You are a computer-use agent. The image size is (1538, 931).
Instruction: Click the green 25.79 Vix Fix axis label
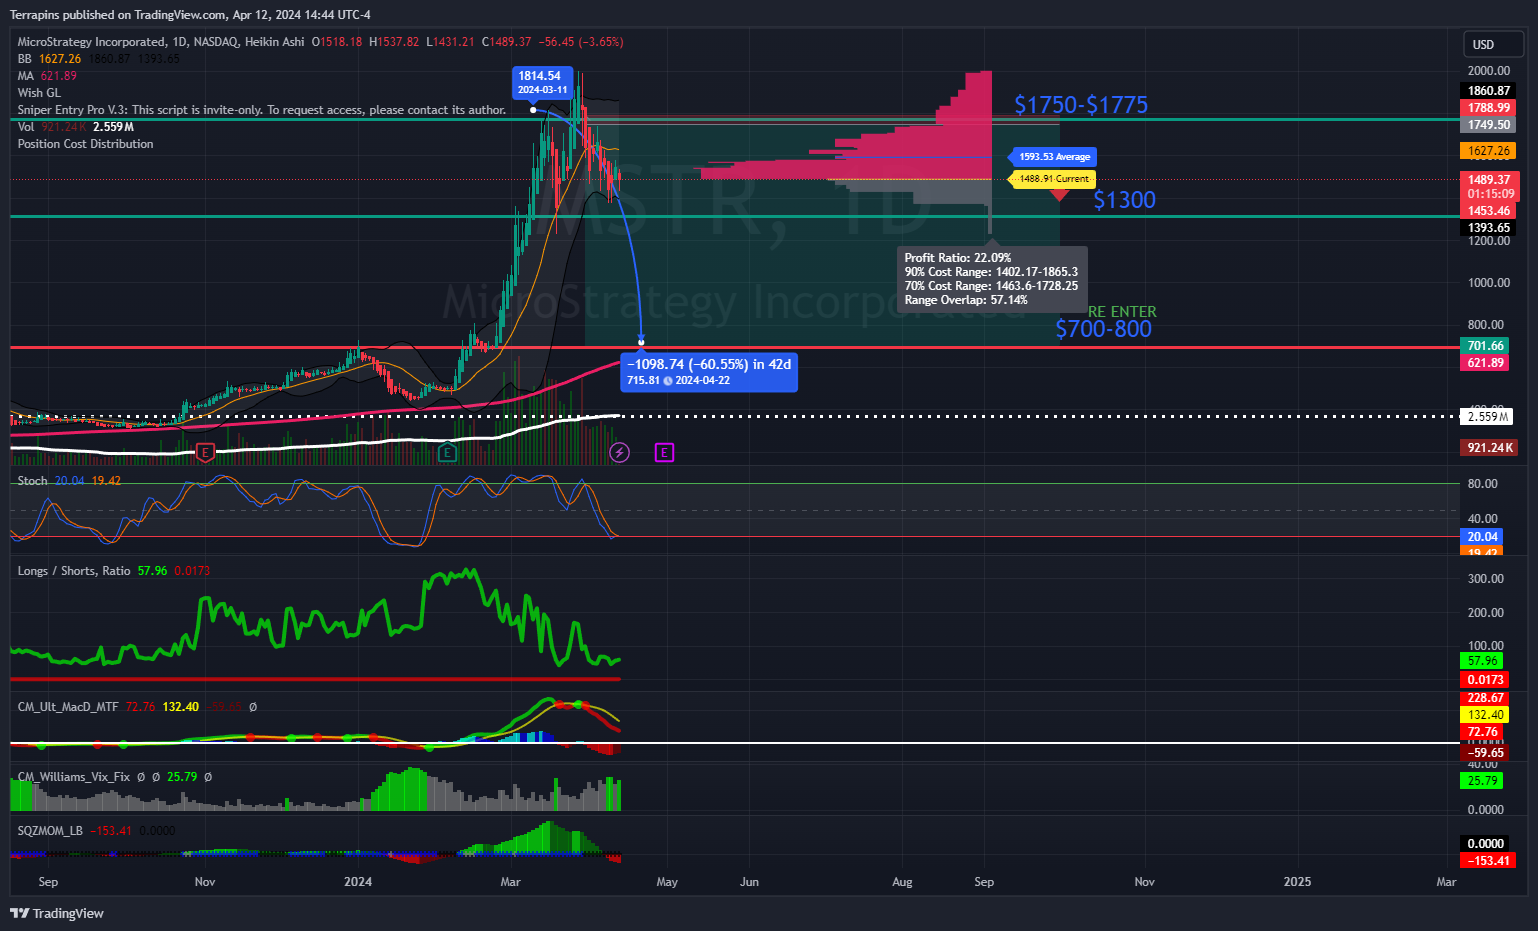(x=1481, y=781)
